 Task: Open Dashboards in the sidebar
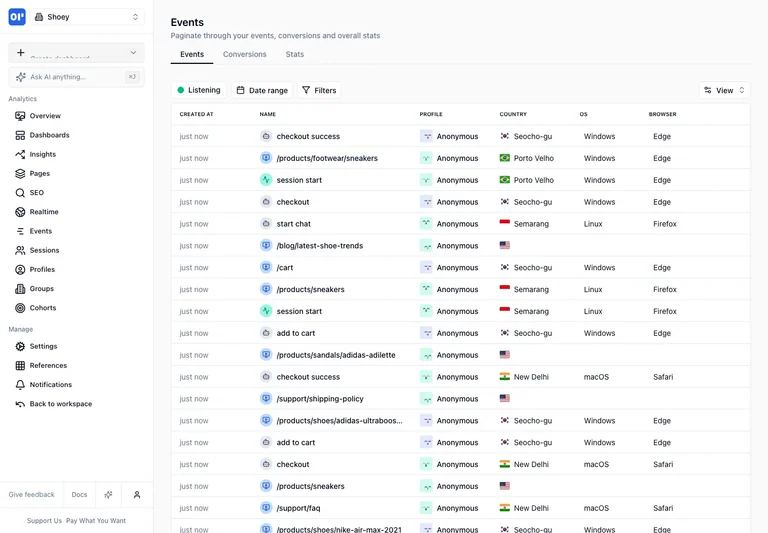click(49, 135)
